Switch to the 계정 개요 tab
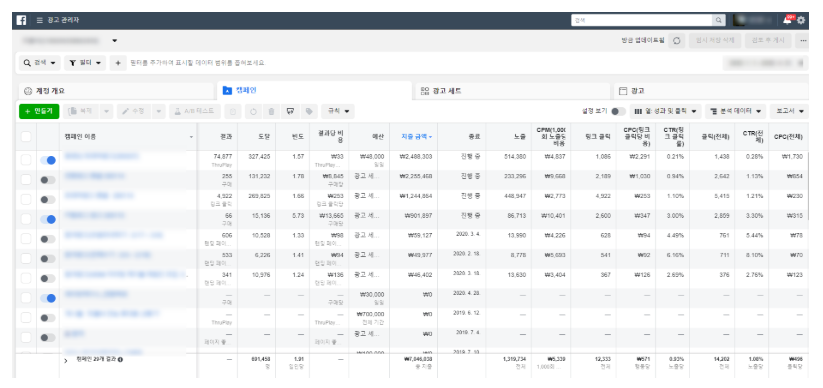 [x=117, y=91]
